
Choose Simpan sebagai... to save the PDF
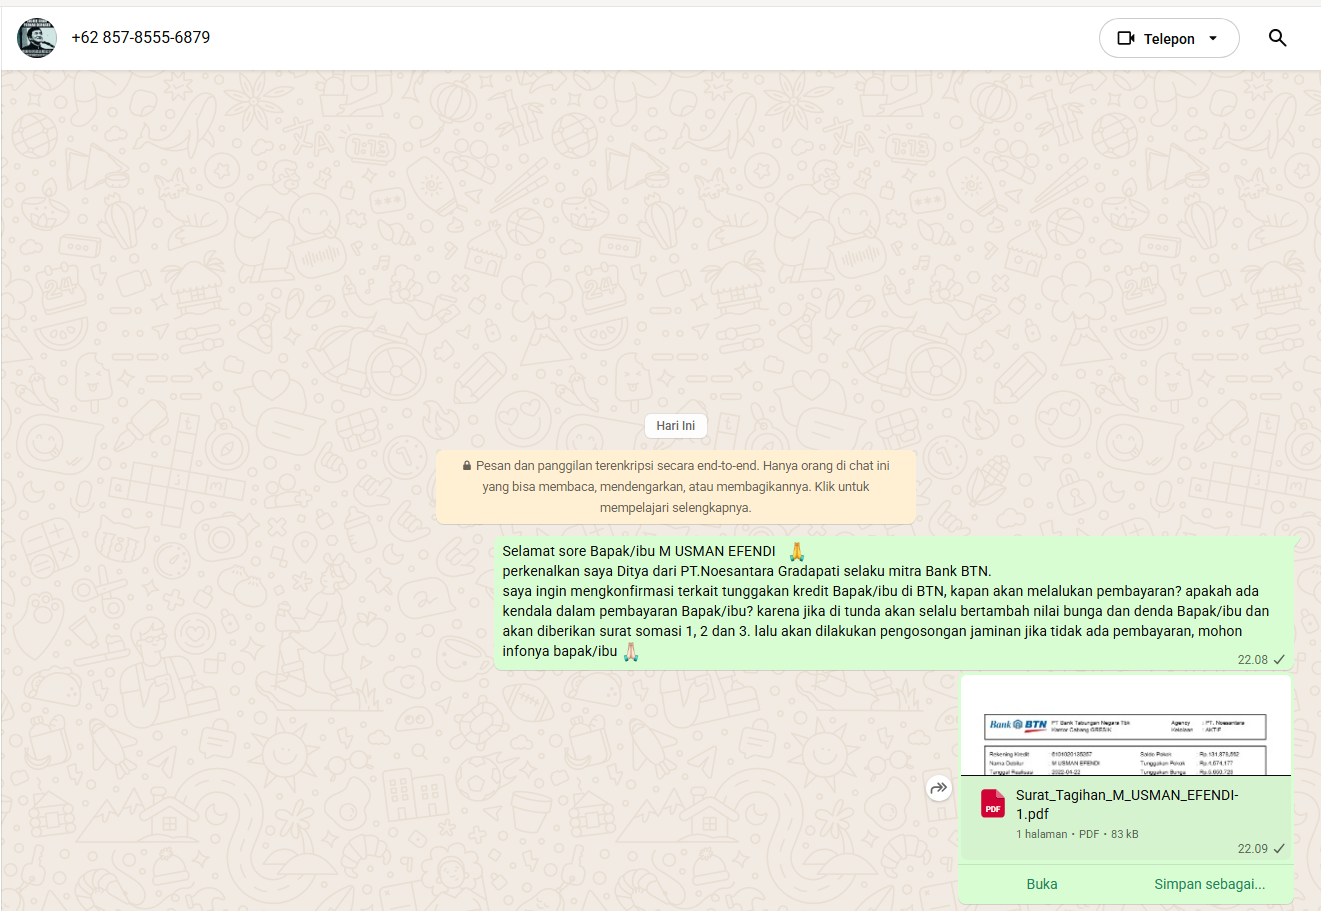pyautogui.click(x=1209, y=884)
